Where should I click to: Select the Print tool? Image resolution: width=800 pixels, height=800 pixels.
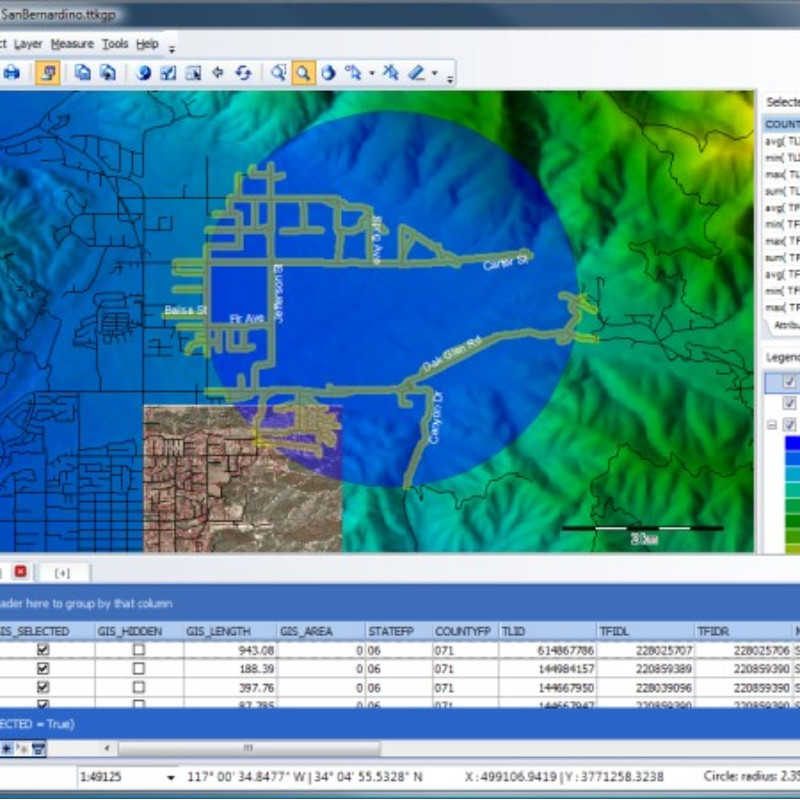pos(12,72)
